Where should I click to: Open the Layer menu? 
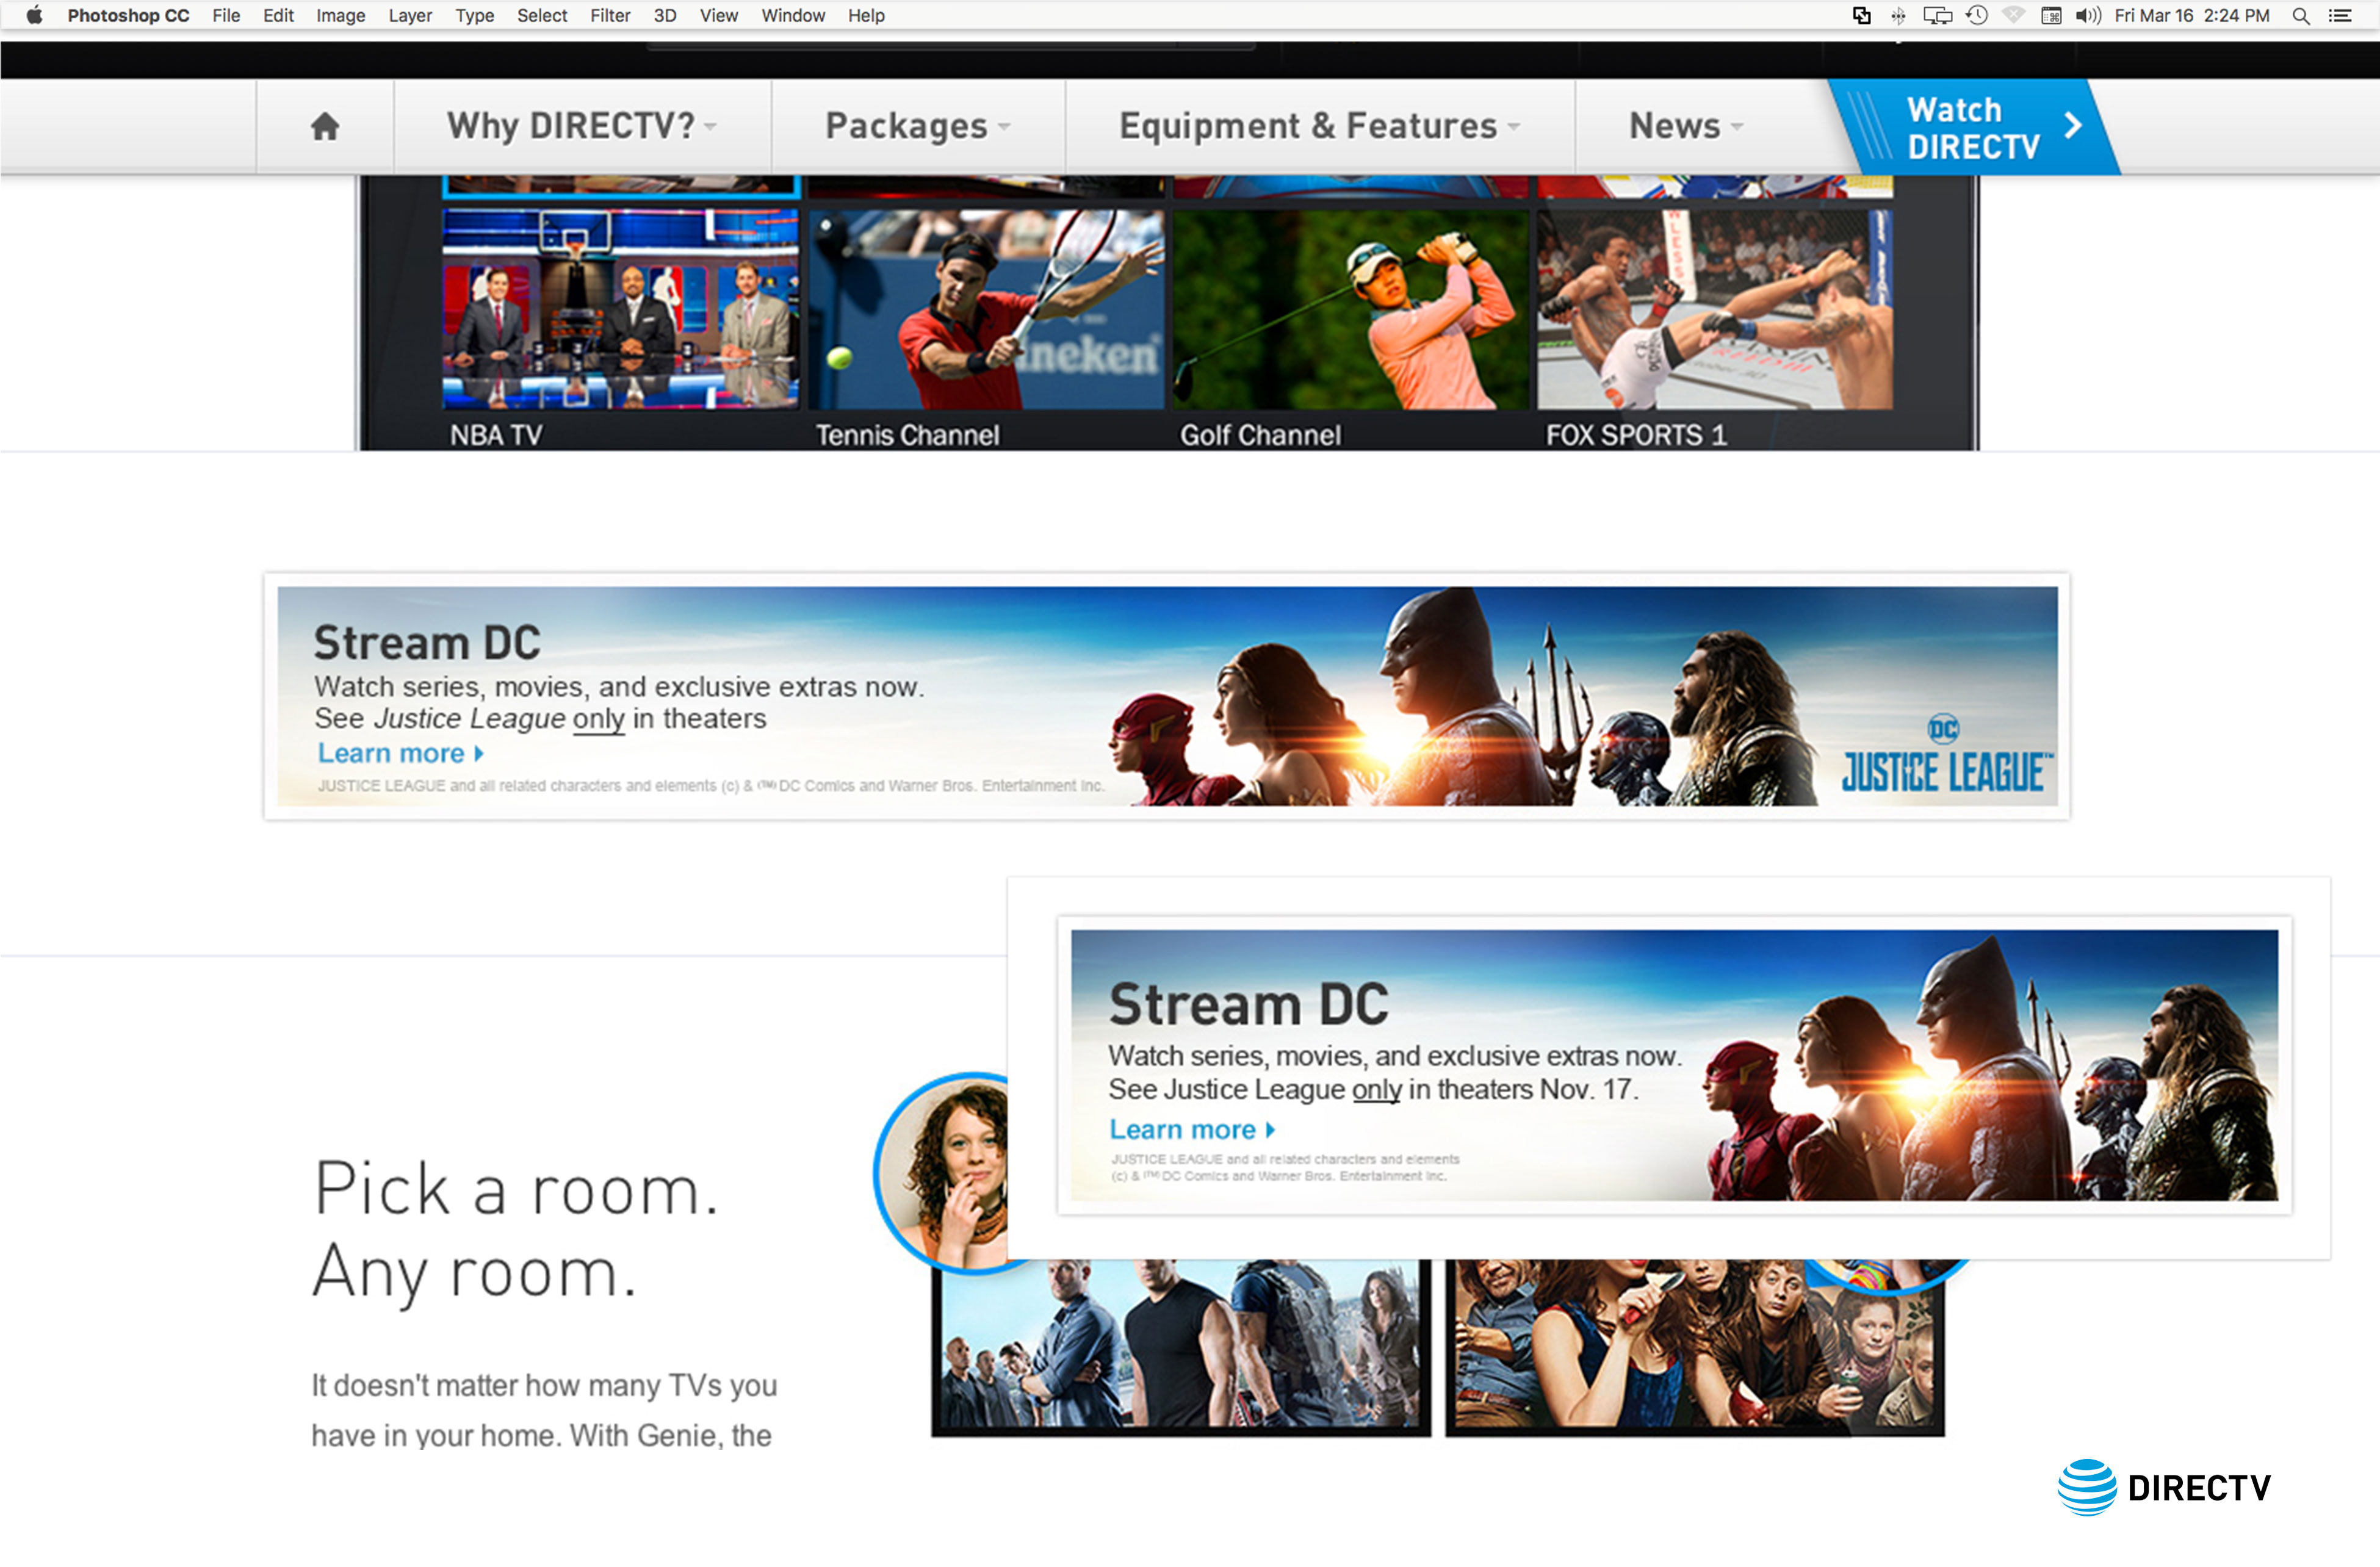click(410, 15)
